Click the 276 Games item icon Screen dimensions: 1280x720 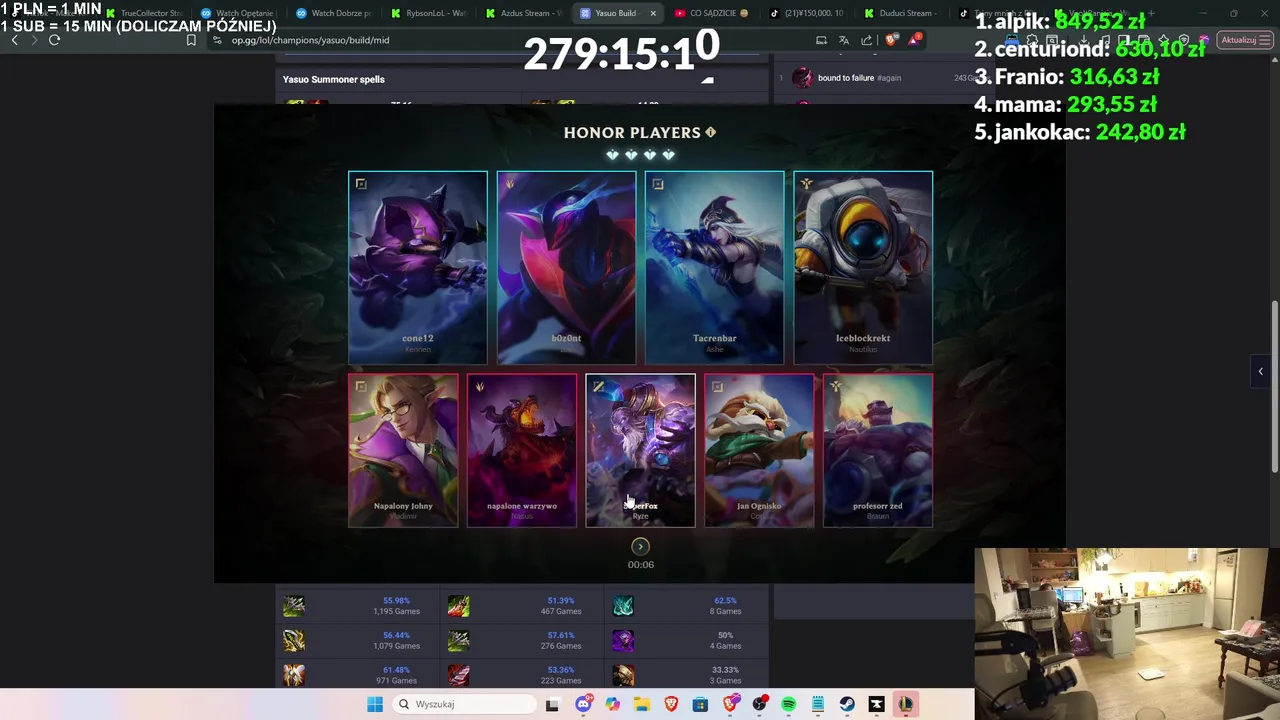click(459, 640)
